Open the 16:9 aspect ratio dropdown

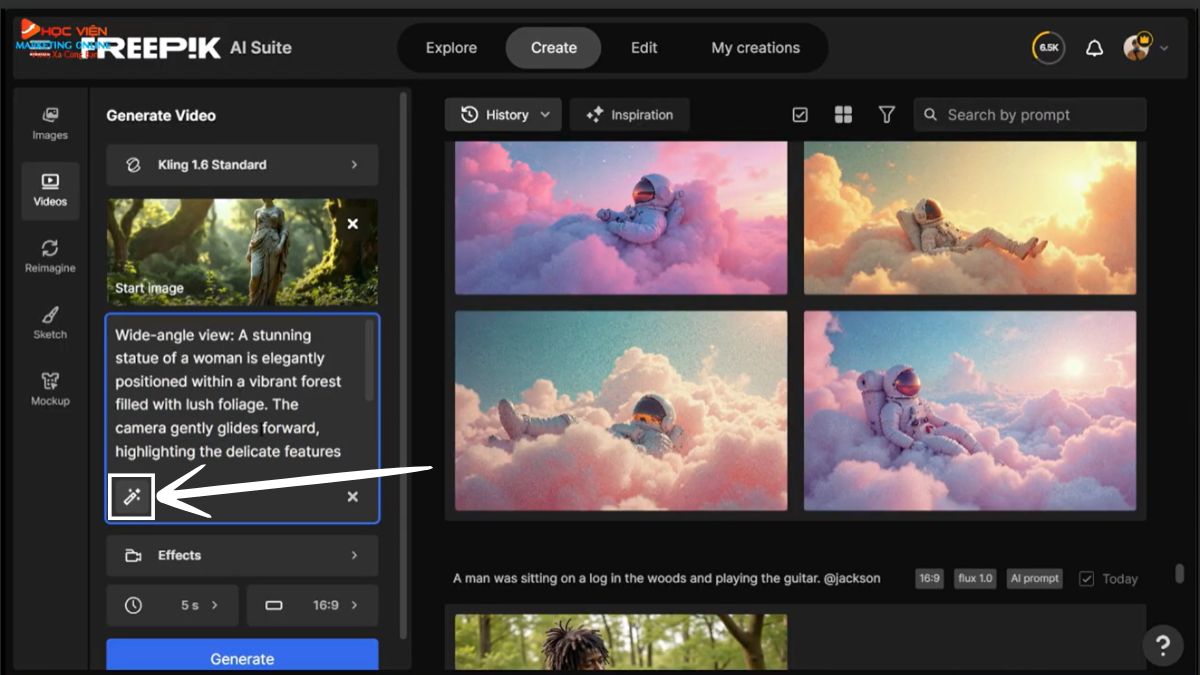[313, 605]
